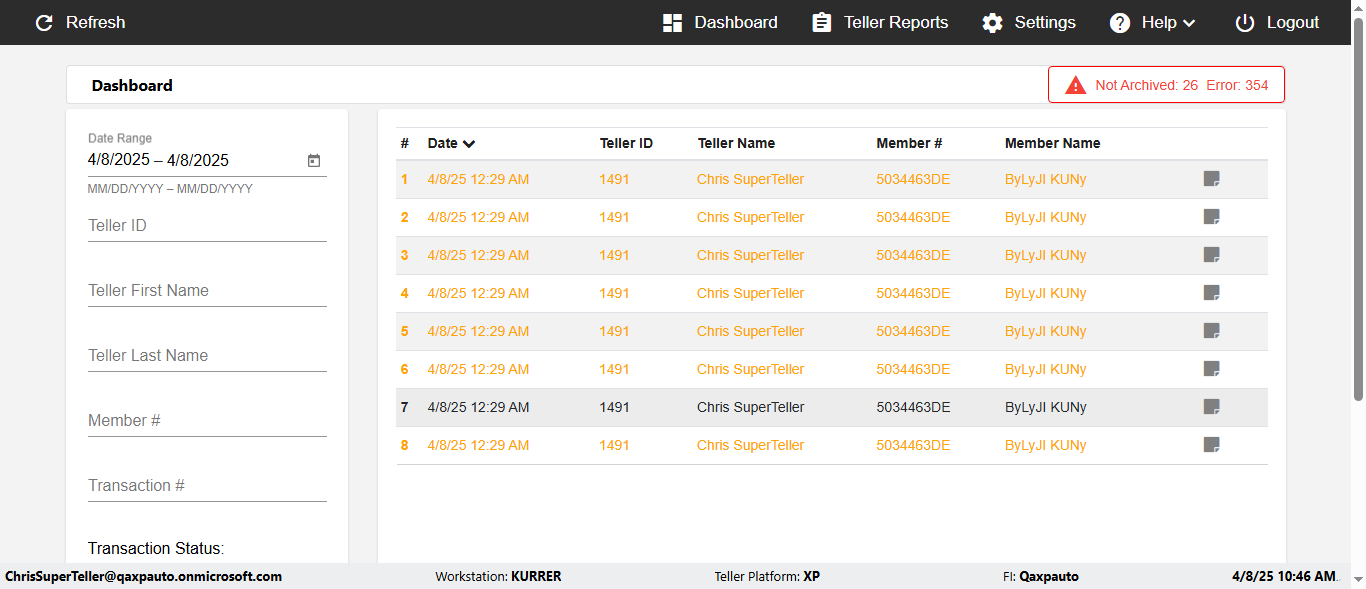Click the Refresh circular arrow icon
Image resolution: width=1366 pixels, height=589 pixels.
click(x=44, y=23)
